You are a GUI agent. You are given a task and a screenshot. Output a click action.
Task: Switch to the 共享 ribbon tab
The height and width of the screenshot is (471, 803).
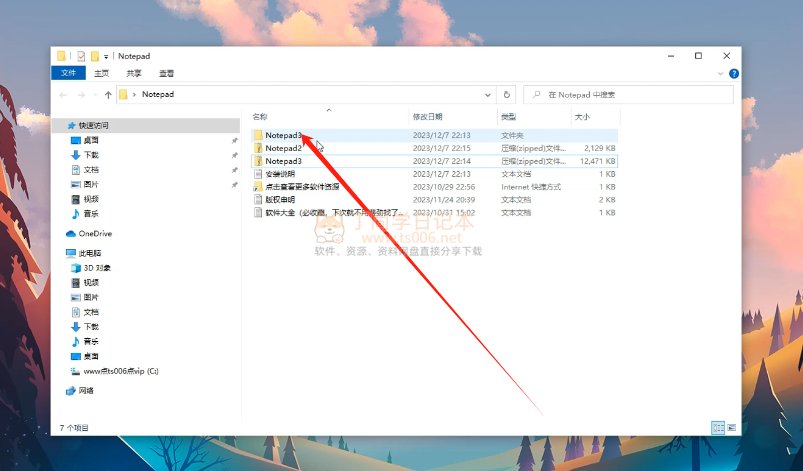[134, 73]
